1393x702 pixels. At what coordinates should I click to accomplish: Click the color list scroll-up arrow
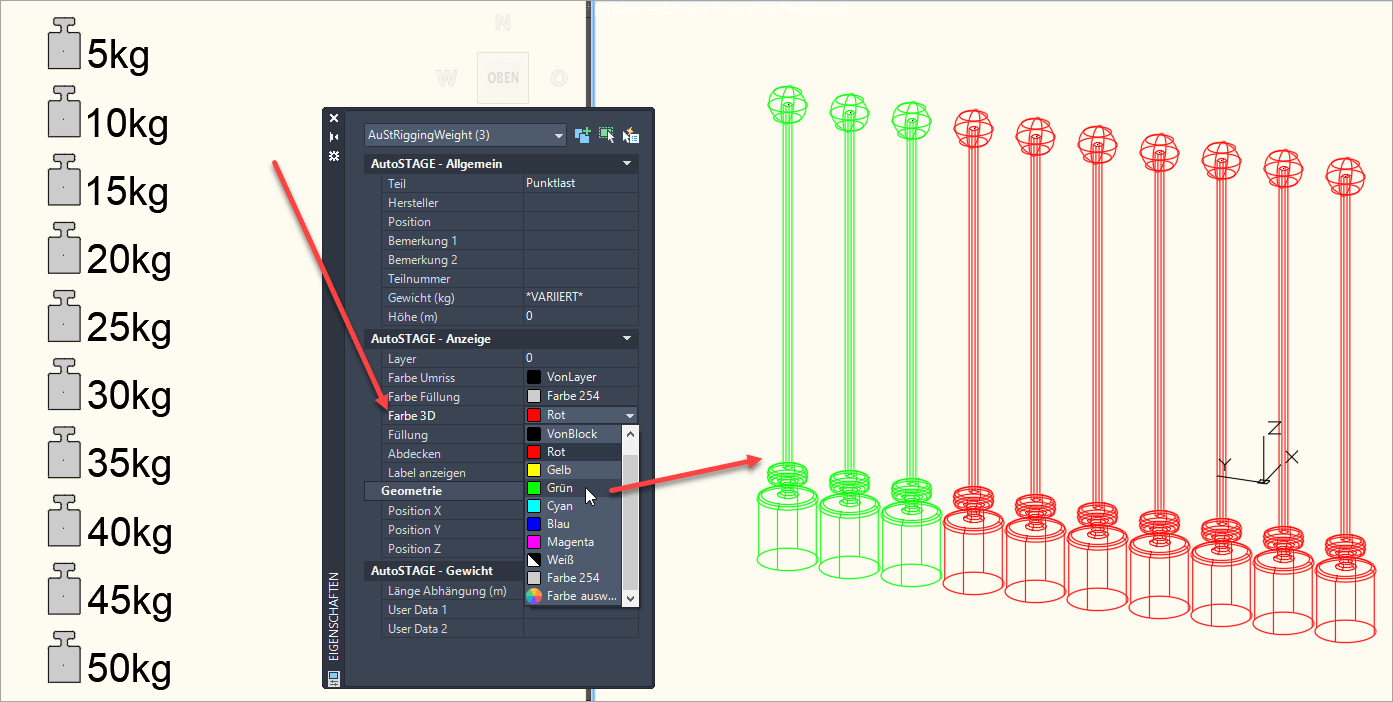[x=630, y=434]
